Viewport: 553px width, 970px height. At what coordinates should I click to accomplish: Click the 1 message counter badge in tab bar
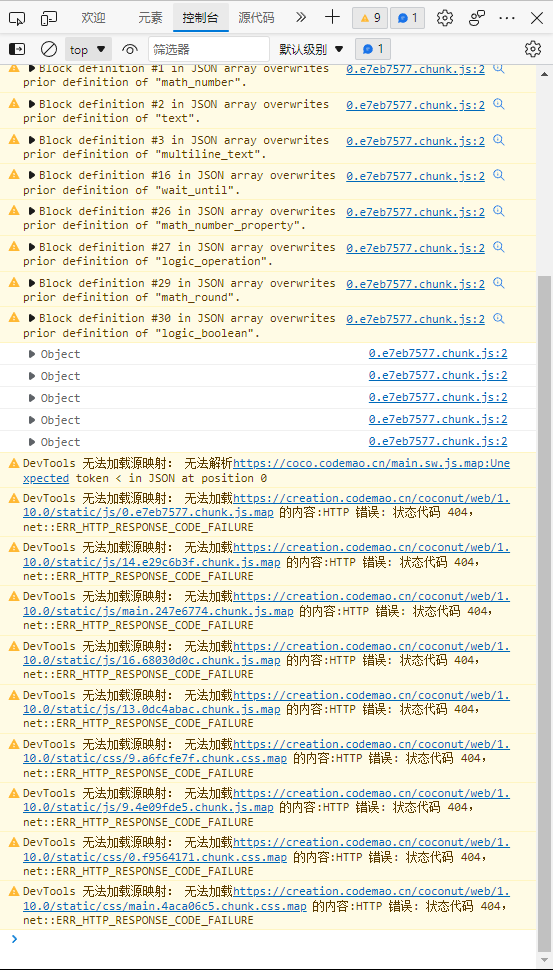[407, 18]
